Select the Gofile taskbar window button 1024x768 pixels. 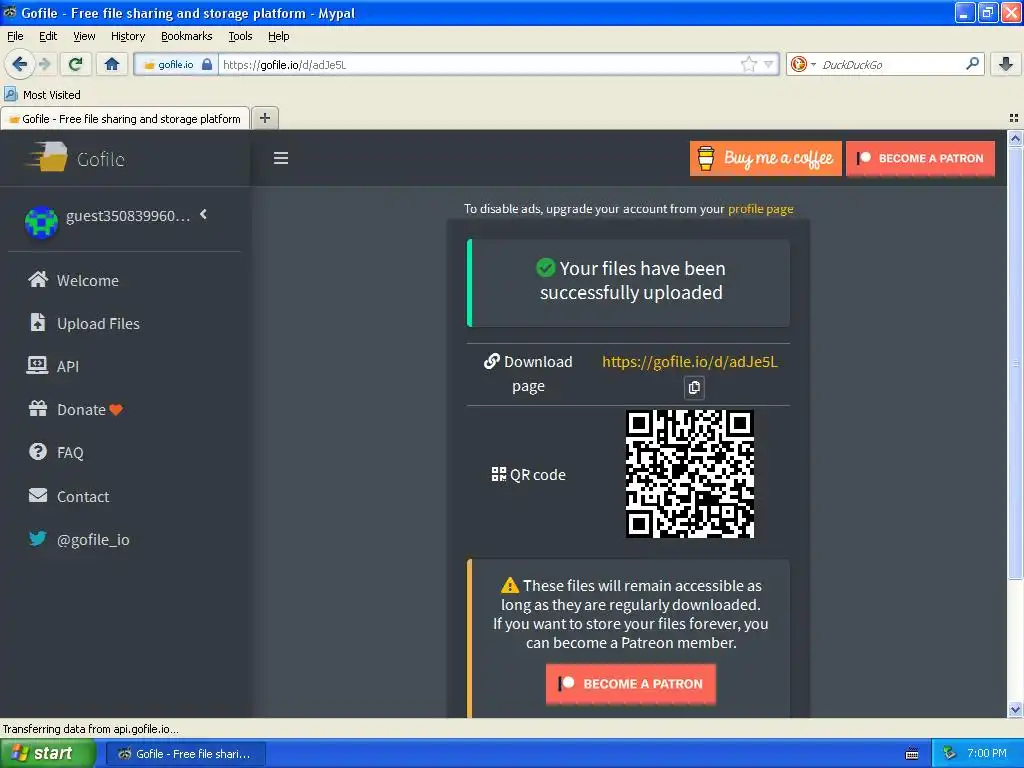coord(185,754)
